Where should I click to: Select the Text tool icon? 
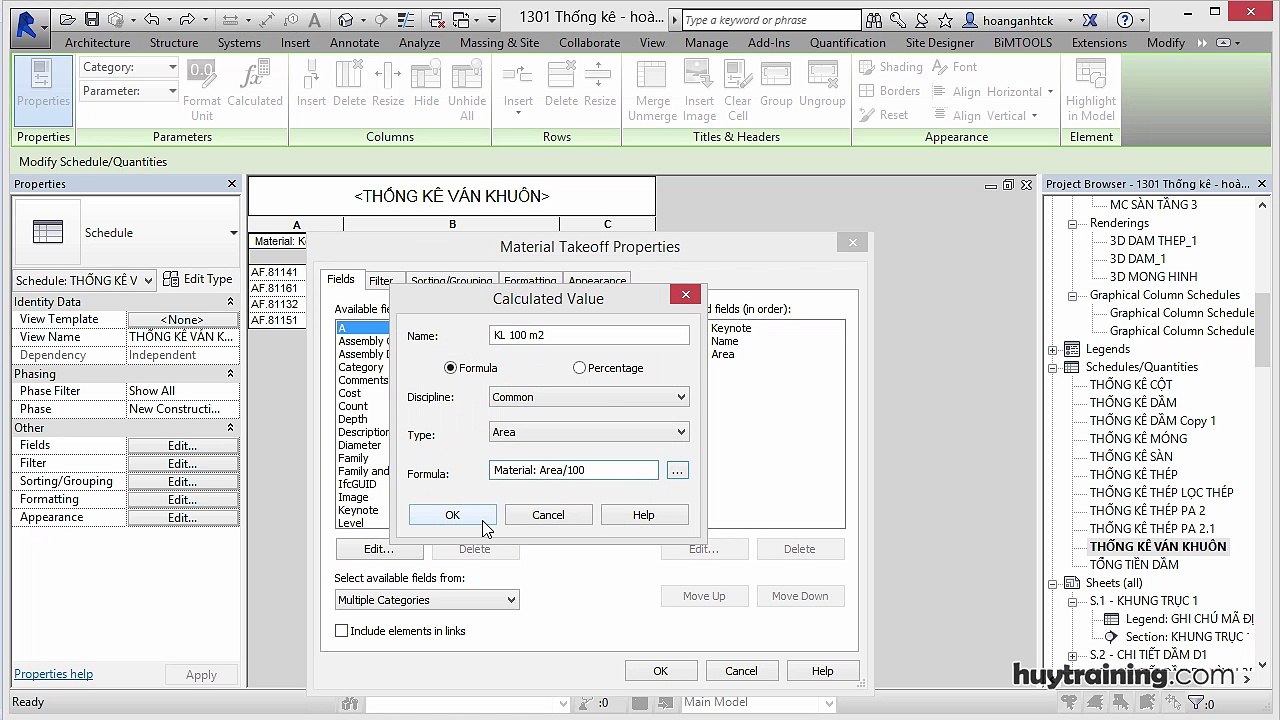[315, 20]
